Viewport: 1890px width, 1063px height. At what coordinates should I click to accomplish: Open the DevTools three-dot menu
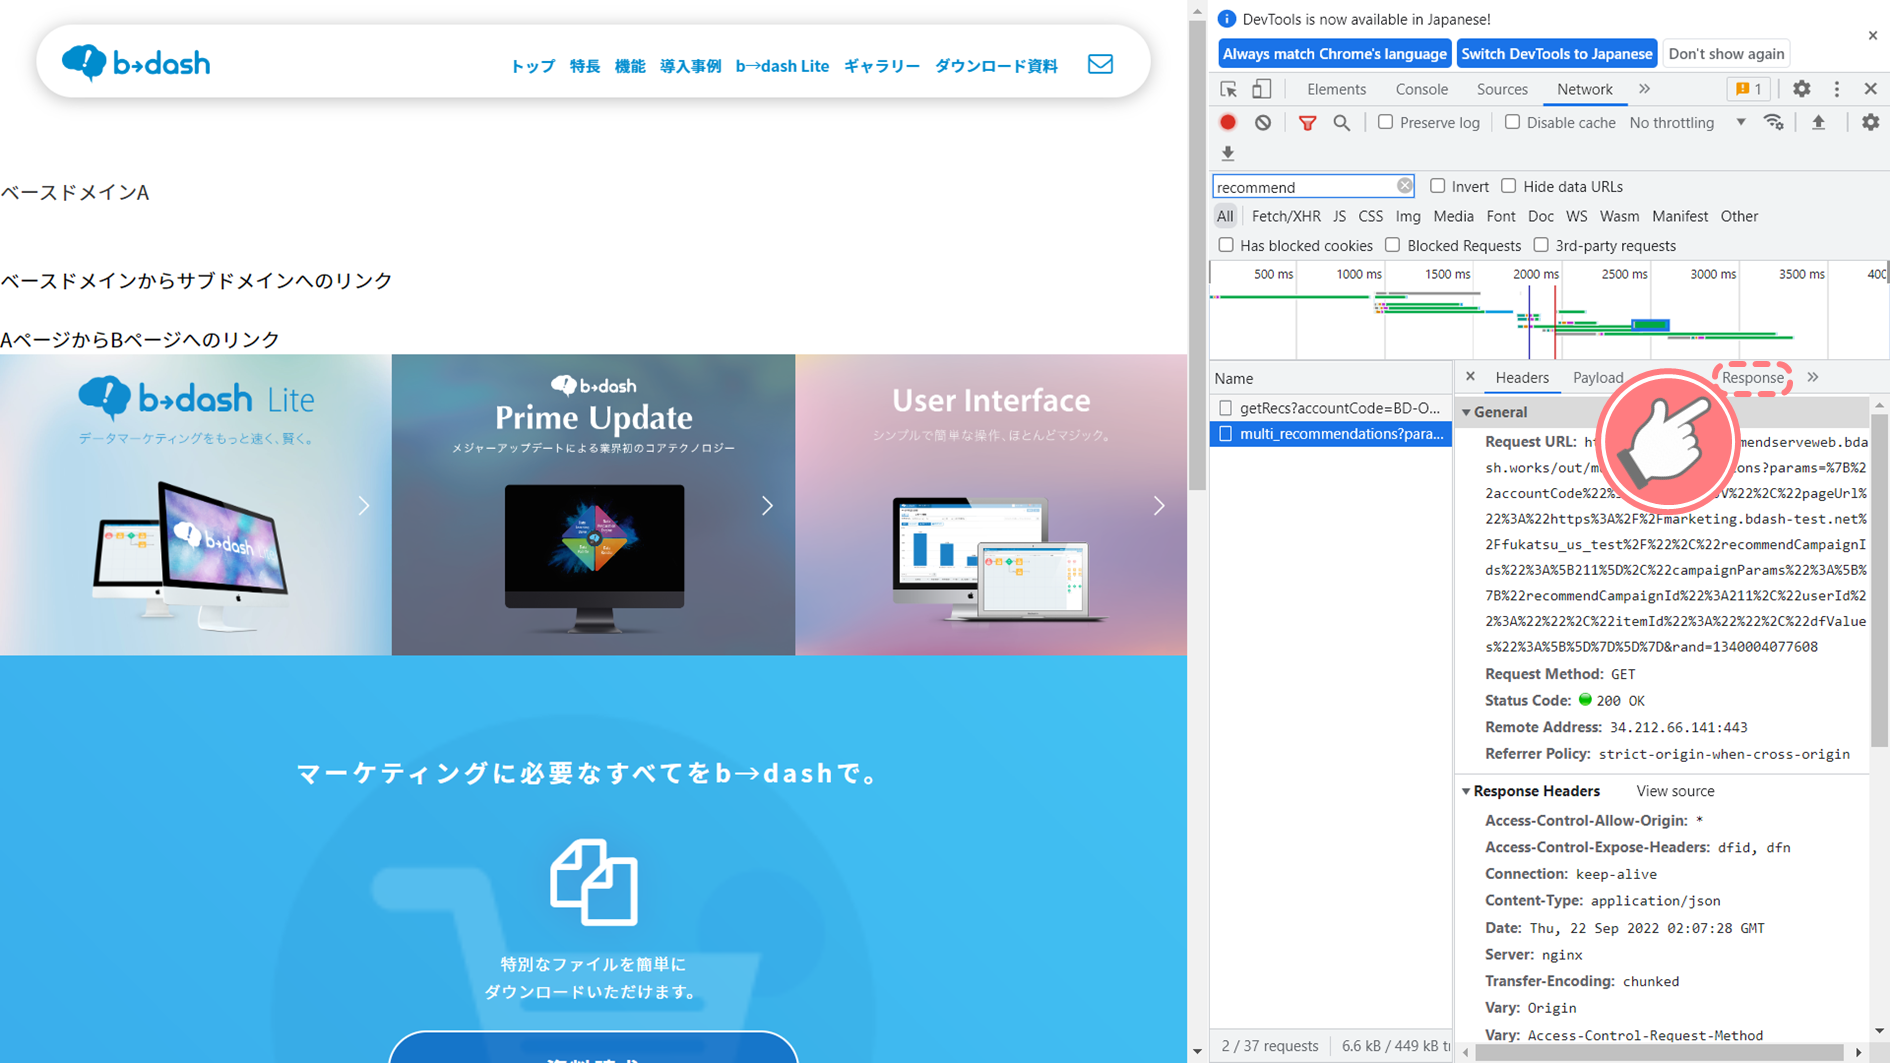(x=1837, y=89)
